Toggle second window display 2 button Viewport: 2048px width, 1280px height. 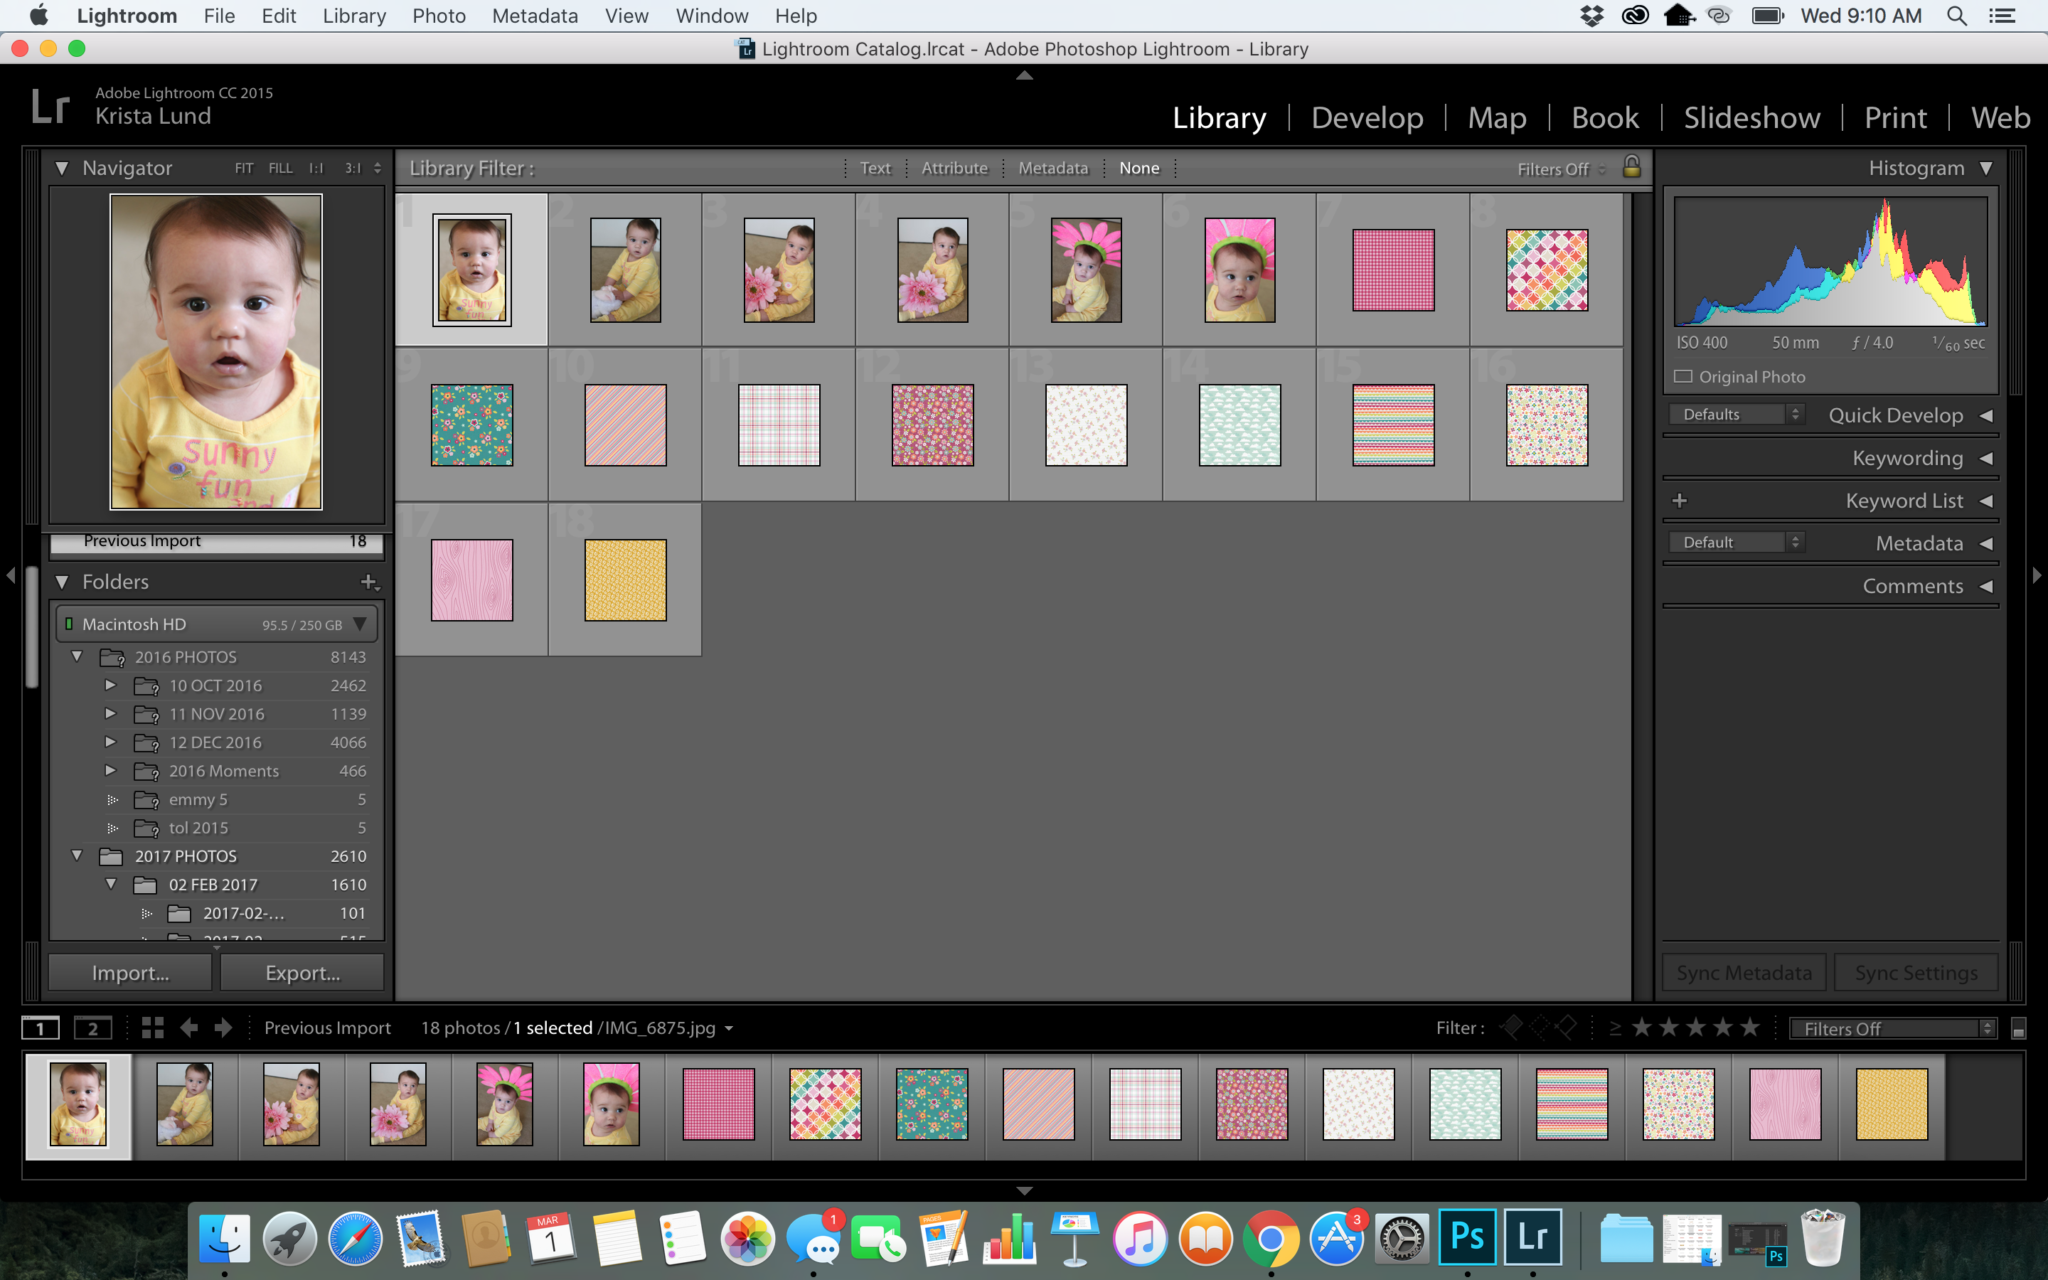(x=93, y=1028)
